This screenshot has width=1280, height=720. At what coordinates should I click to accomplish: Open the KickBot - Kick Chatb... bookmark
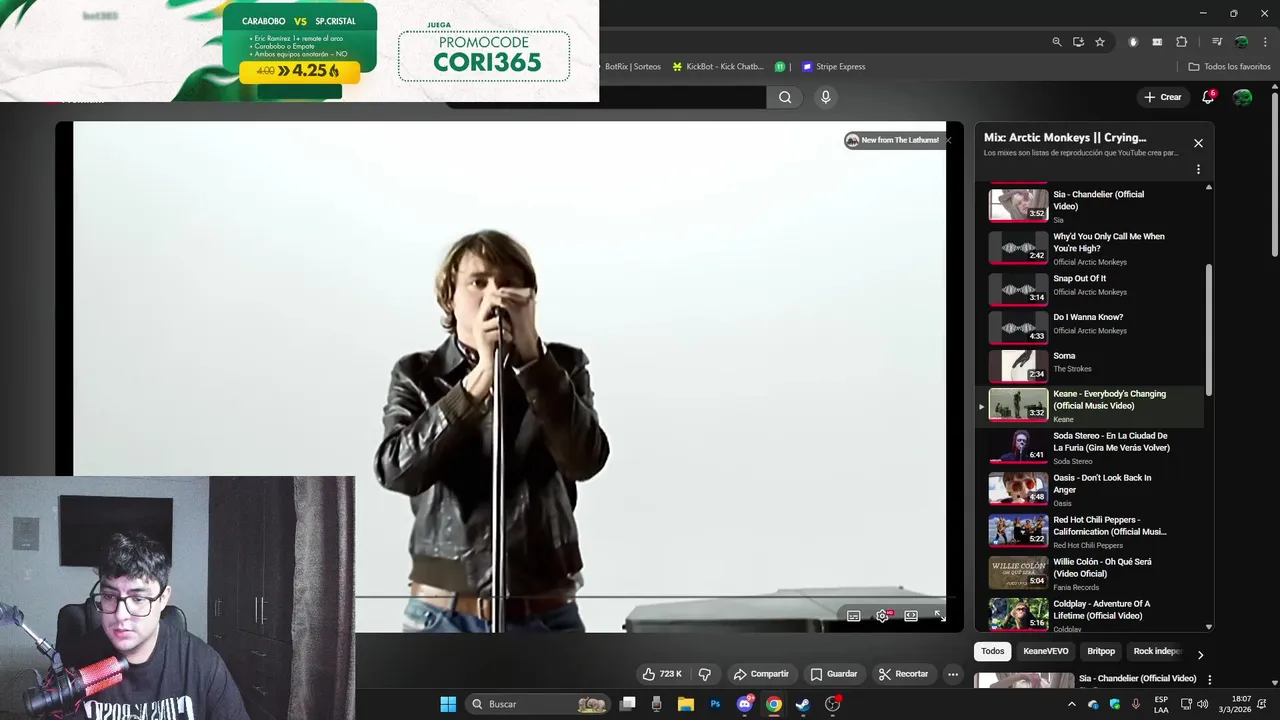click(718, 67)
